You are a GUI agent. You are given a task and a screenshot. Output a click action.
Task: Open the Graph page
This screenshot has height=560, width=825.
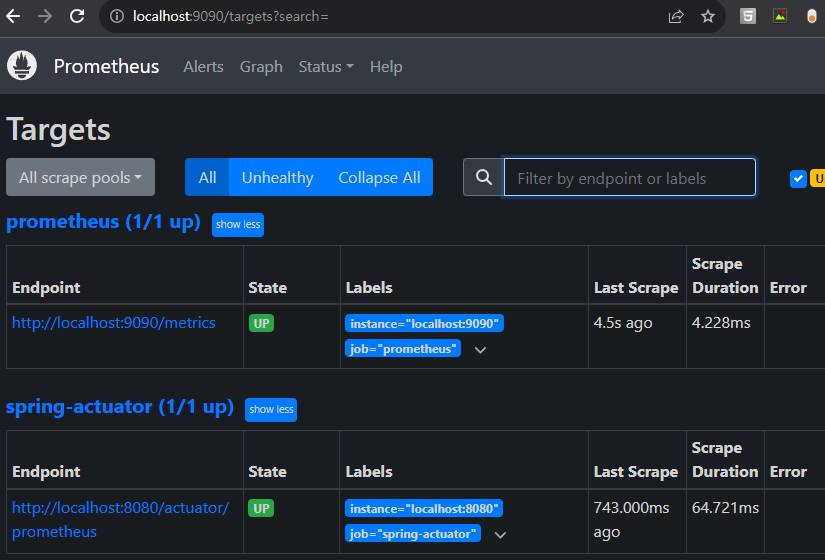click(261, 67)
